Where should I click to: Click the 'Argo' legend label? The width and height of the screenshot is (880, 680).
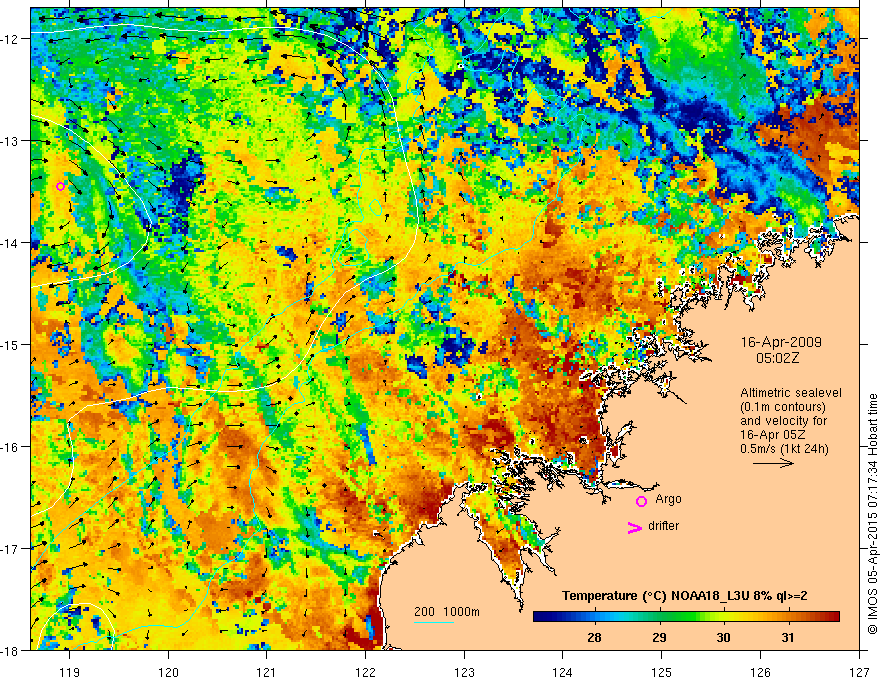click(668, 499)
